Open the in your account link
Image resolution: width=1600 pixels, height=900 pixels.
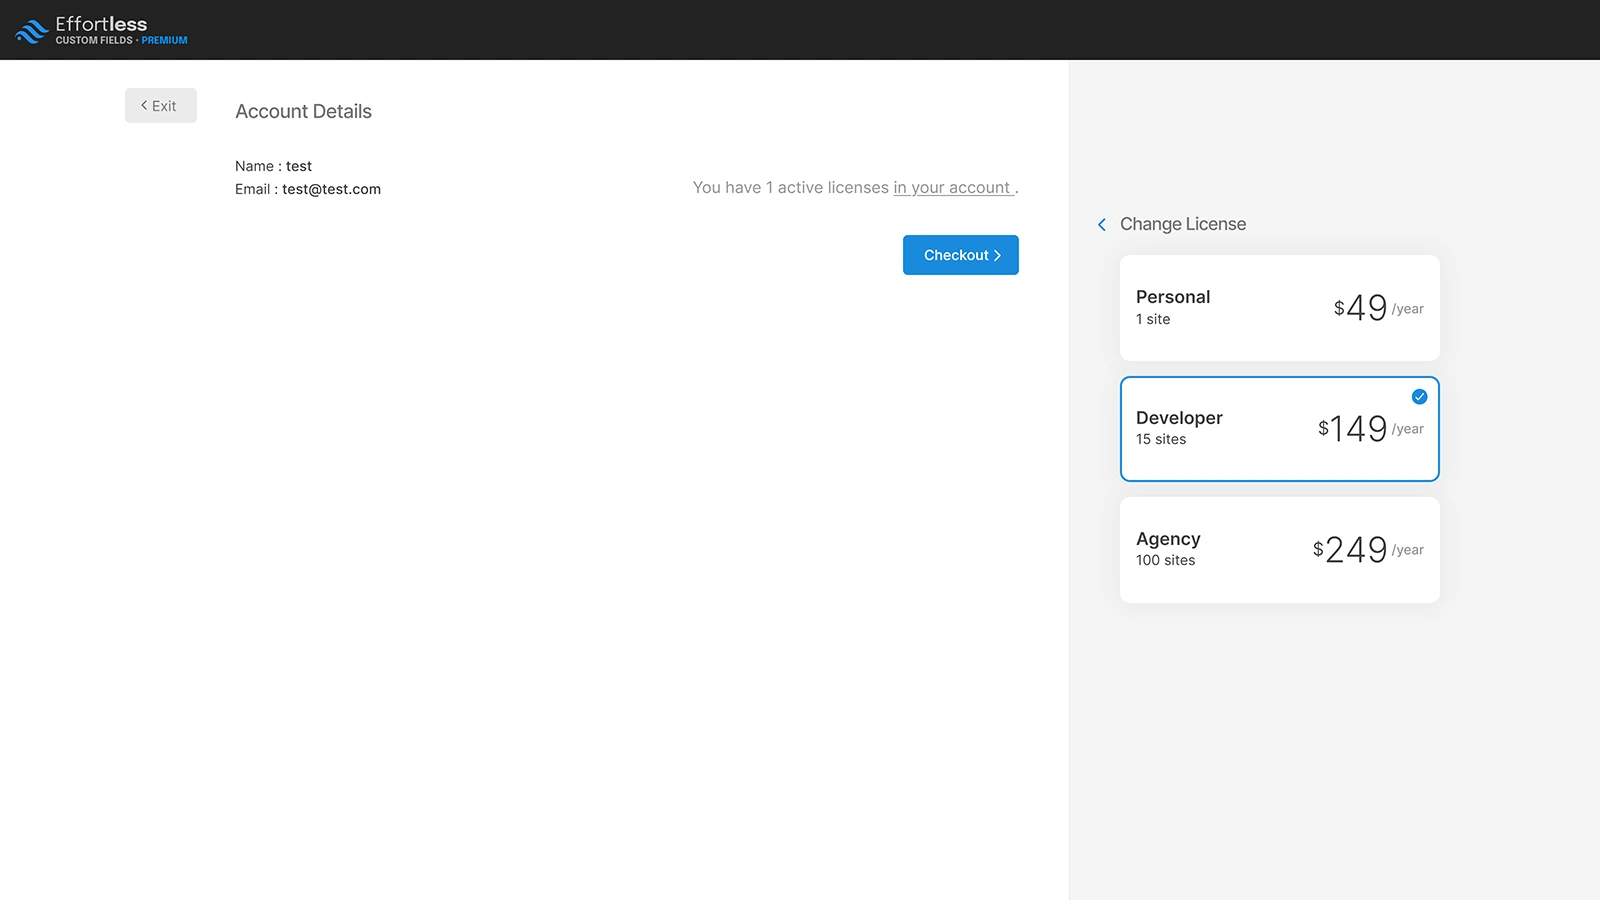pyautogui.click(x=953, y=187)
